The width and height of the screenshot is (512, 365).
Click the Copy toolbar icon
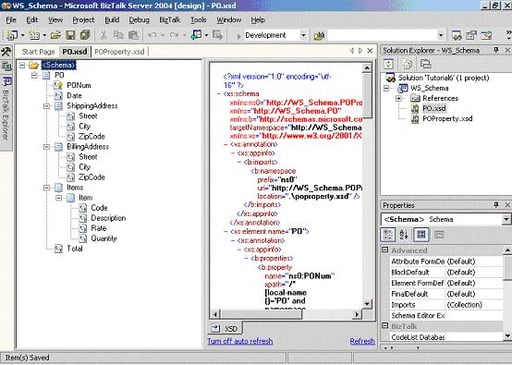[118, 35]
